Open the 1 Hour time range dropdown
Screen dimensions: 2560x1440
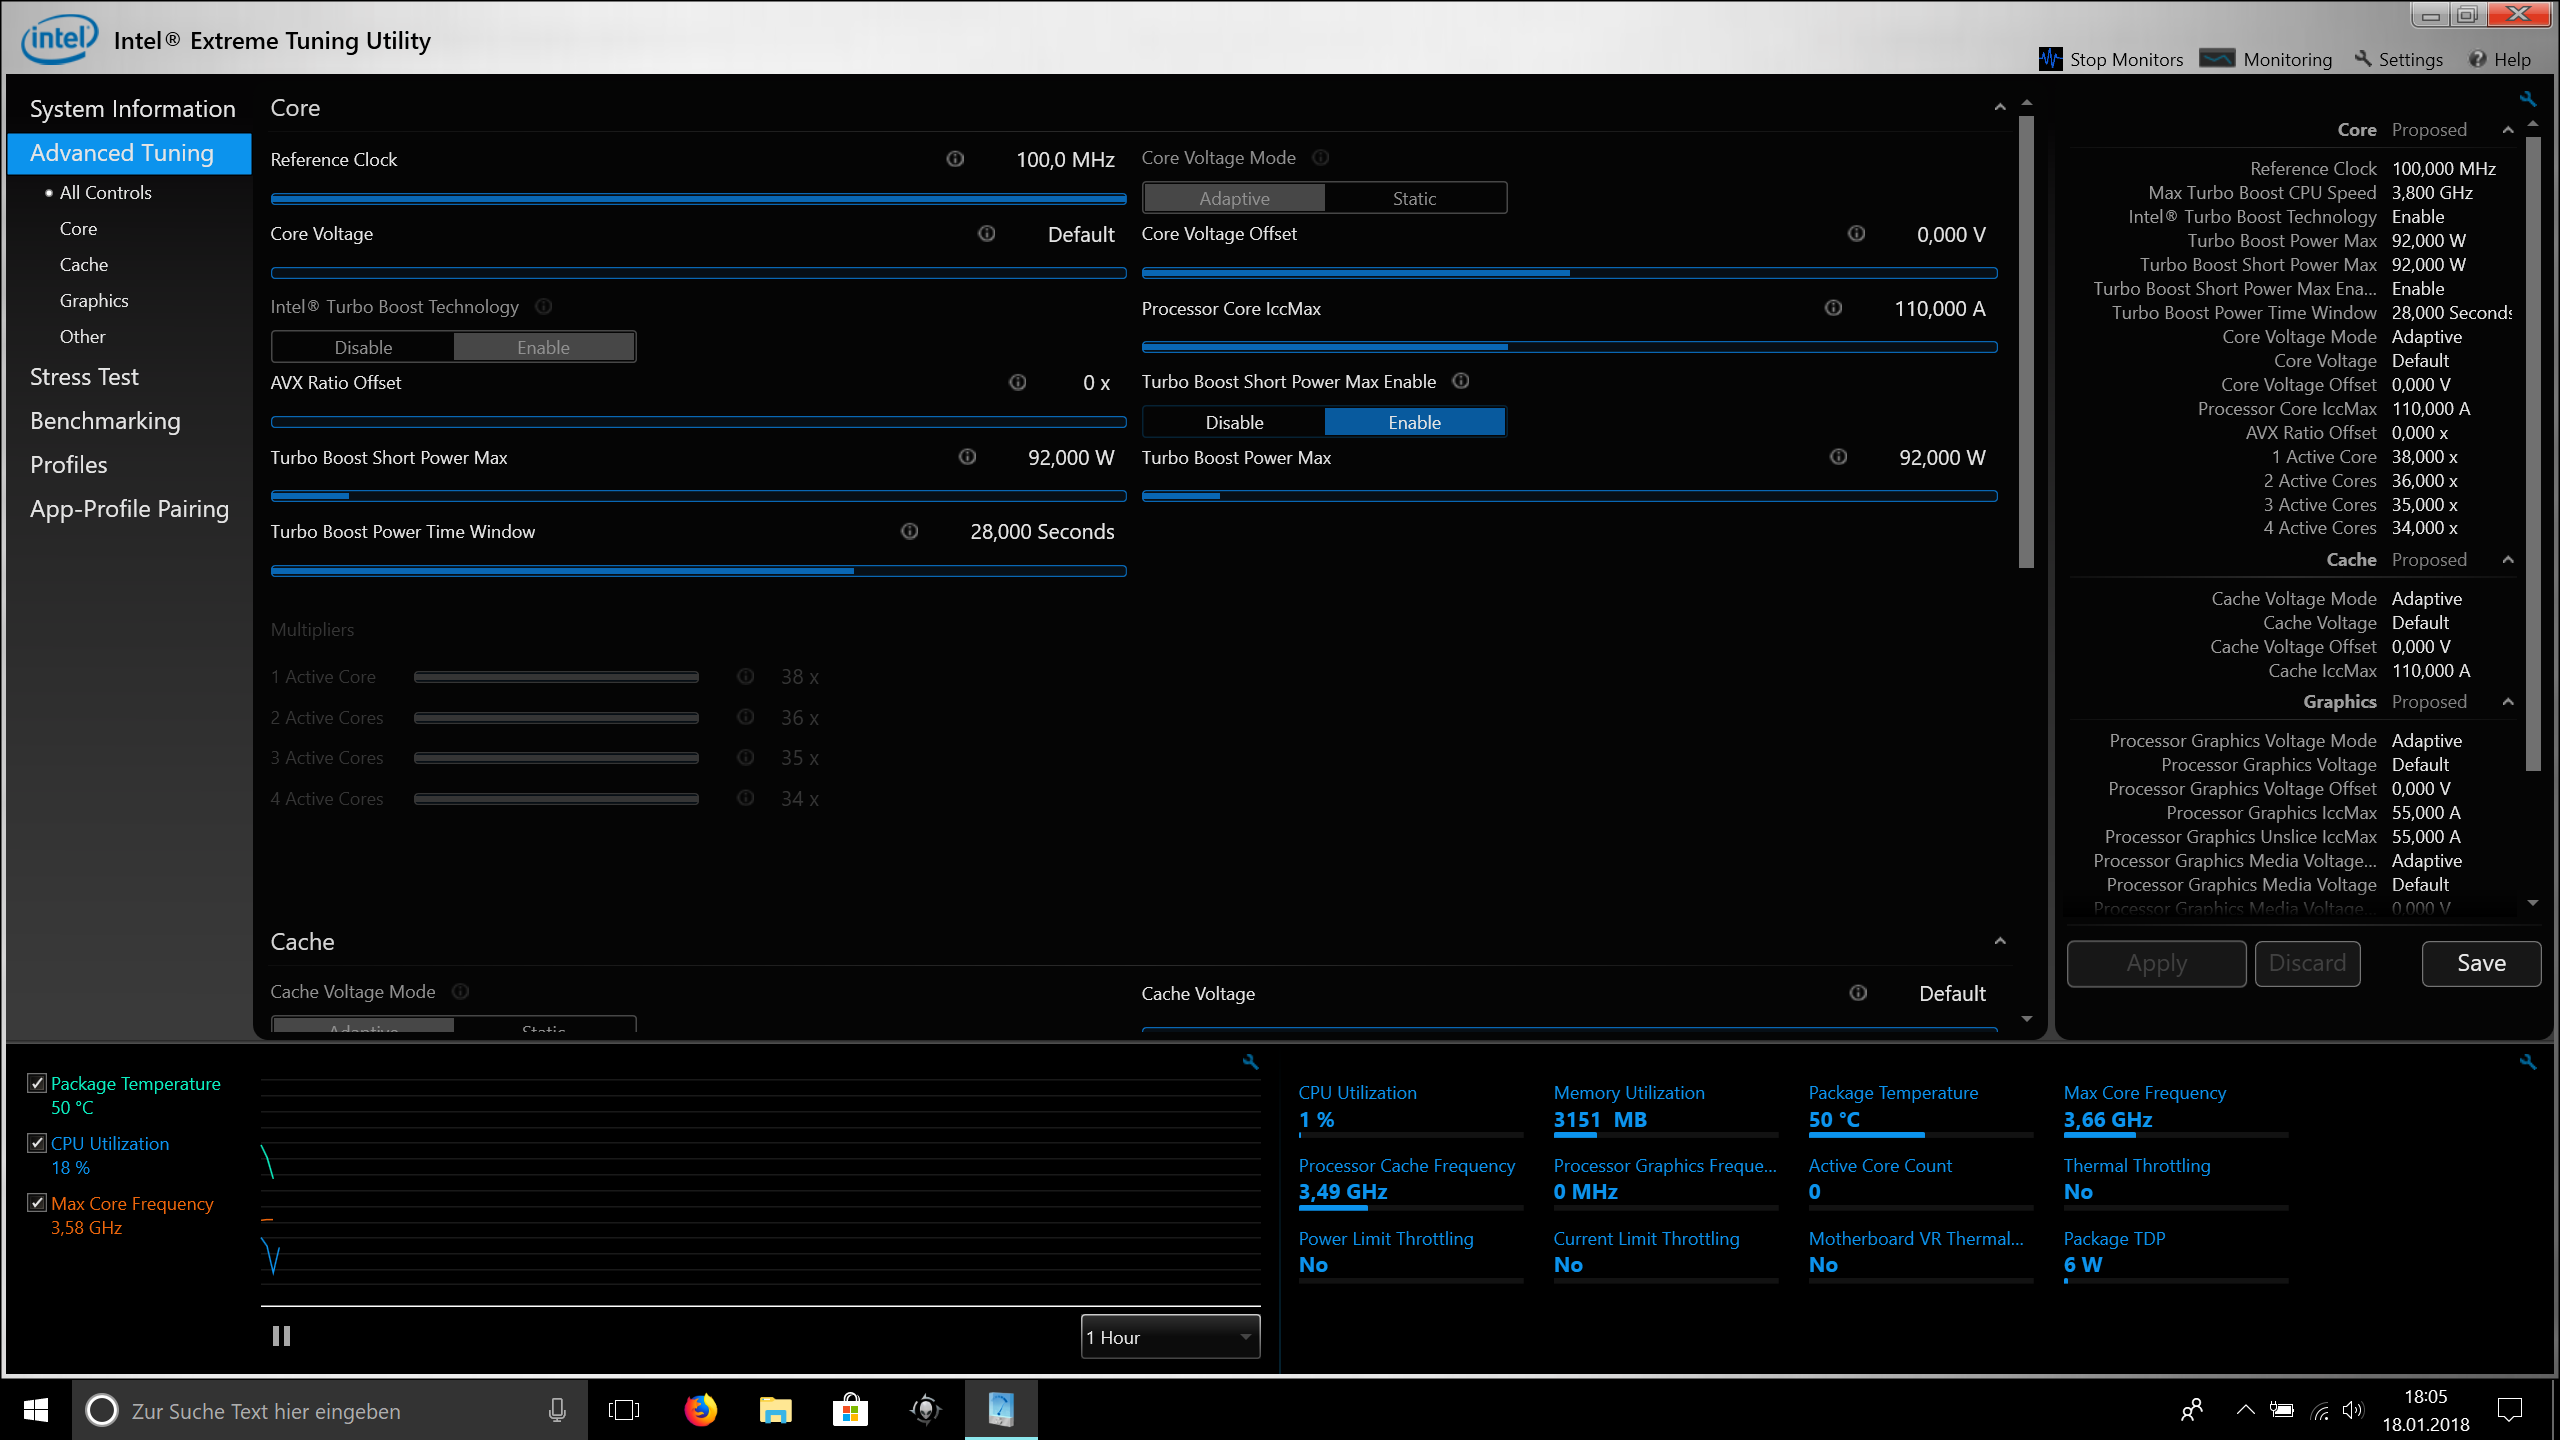(x=1170, y=1337)
